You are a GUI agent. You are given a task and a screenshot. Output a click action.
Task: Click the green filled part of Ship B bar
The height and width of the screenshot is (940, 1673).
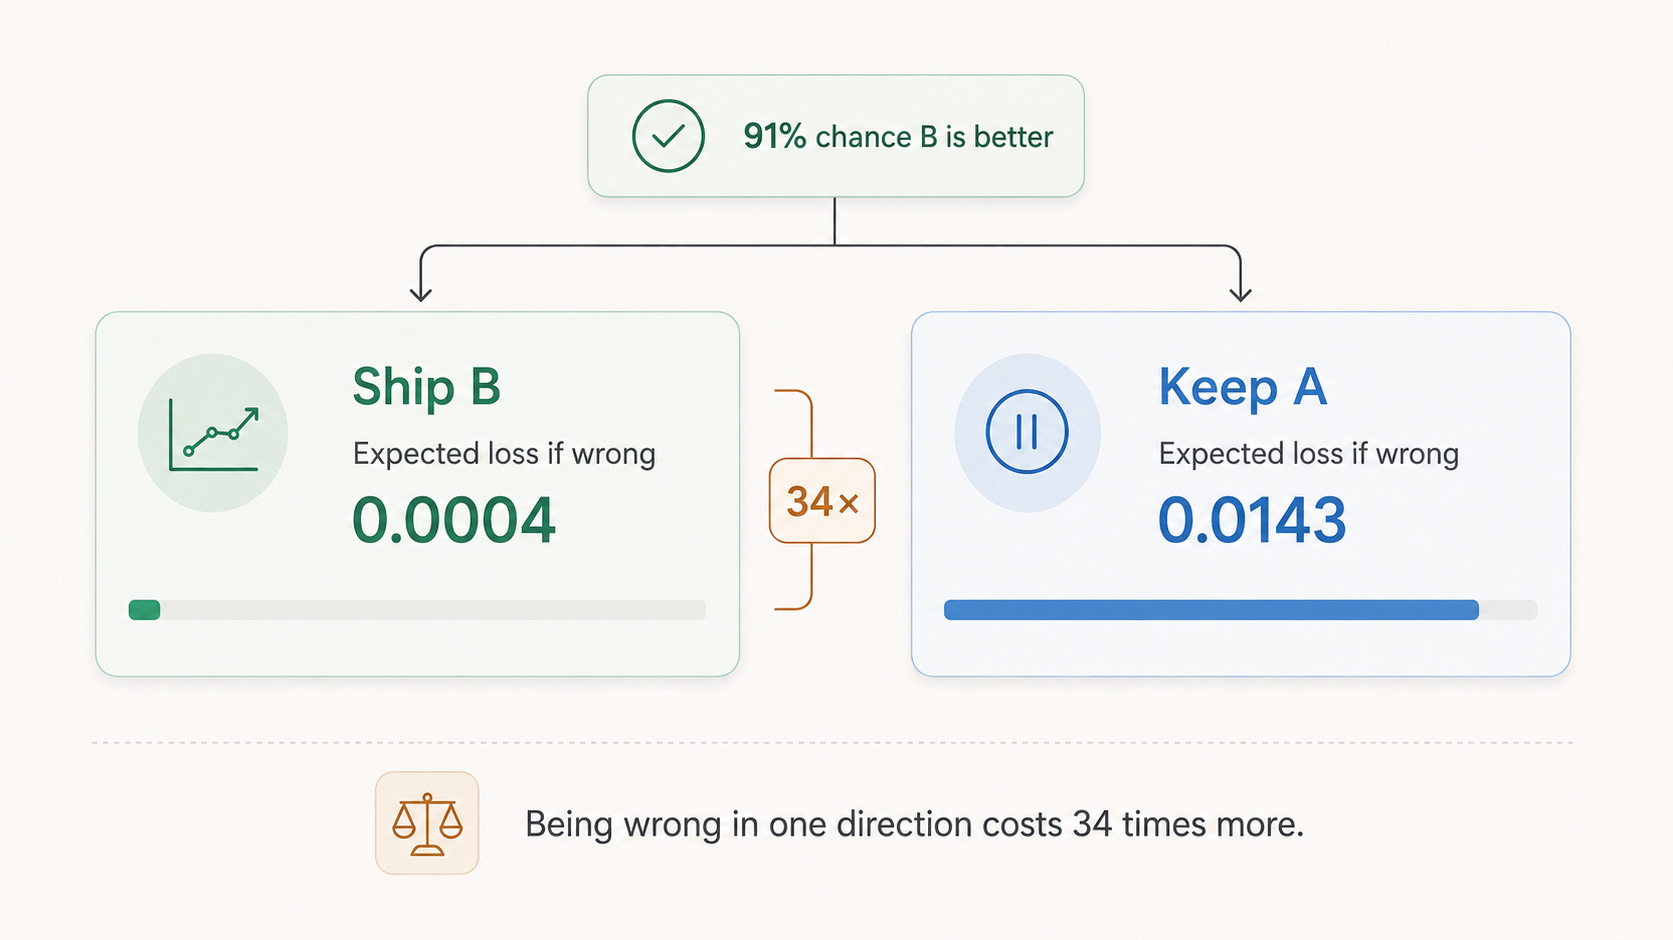tap(145, 610)
